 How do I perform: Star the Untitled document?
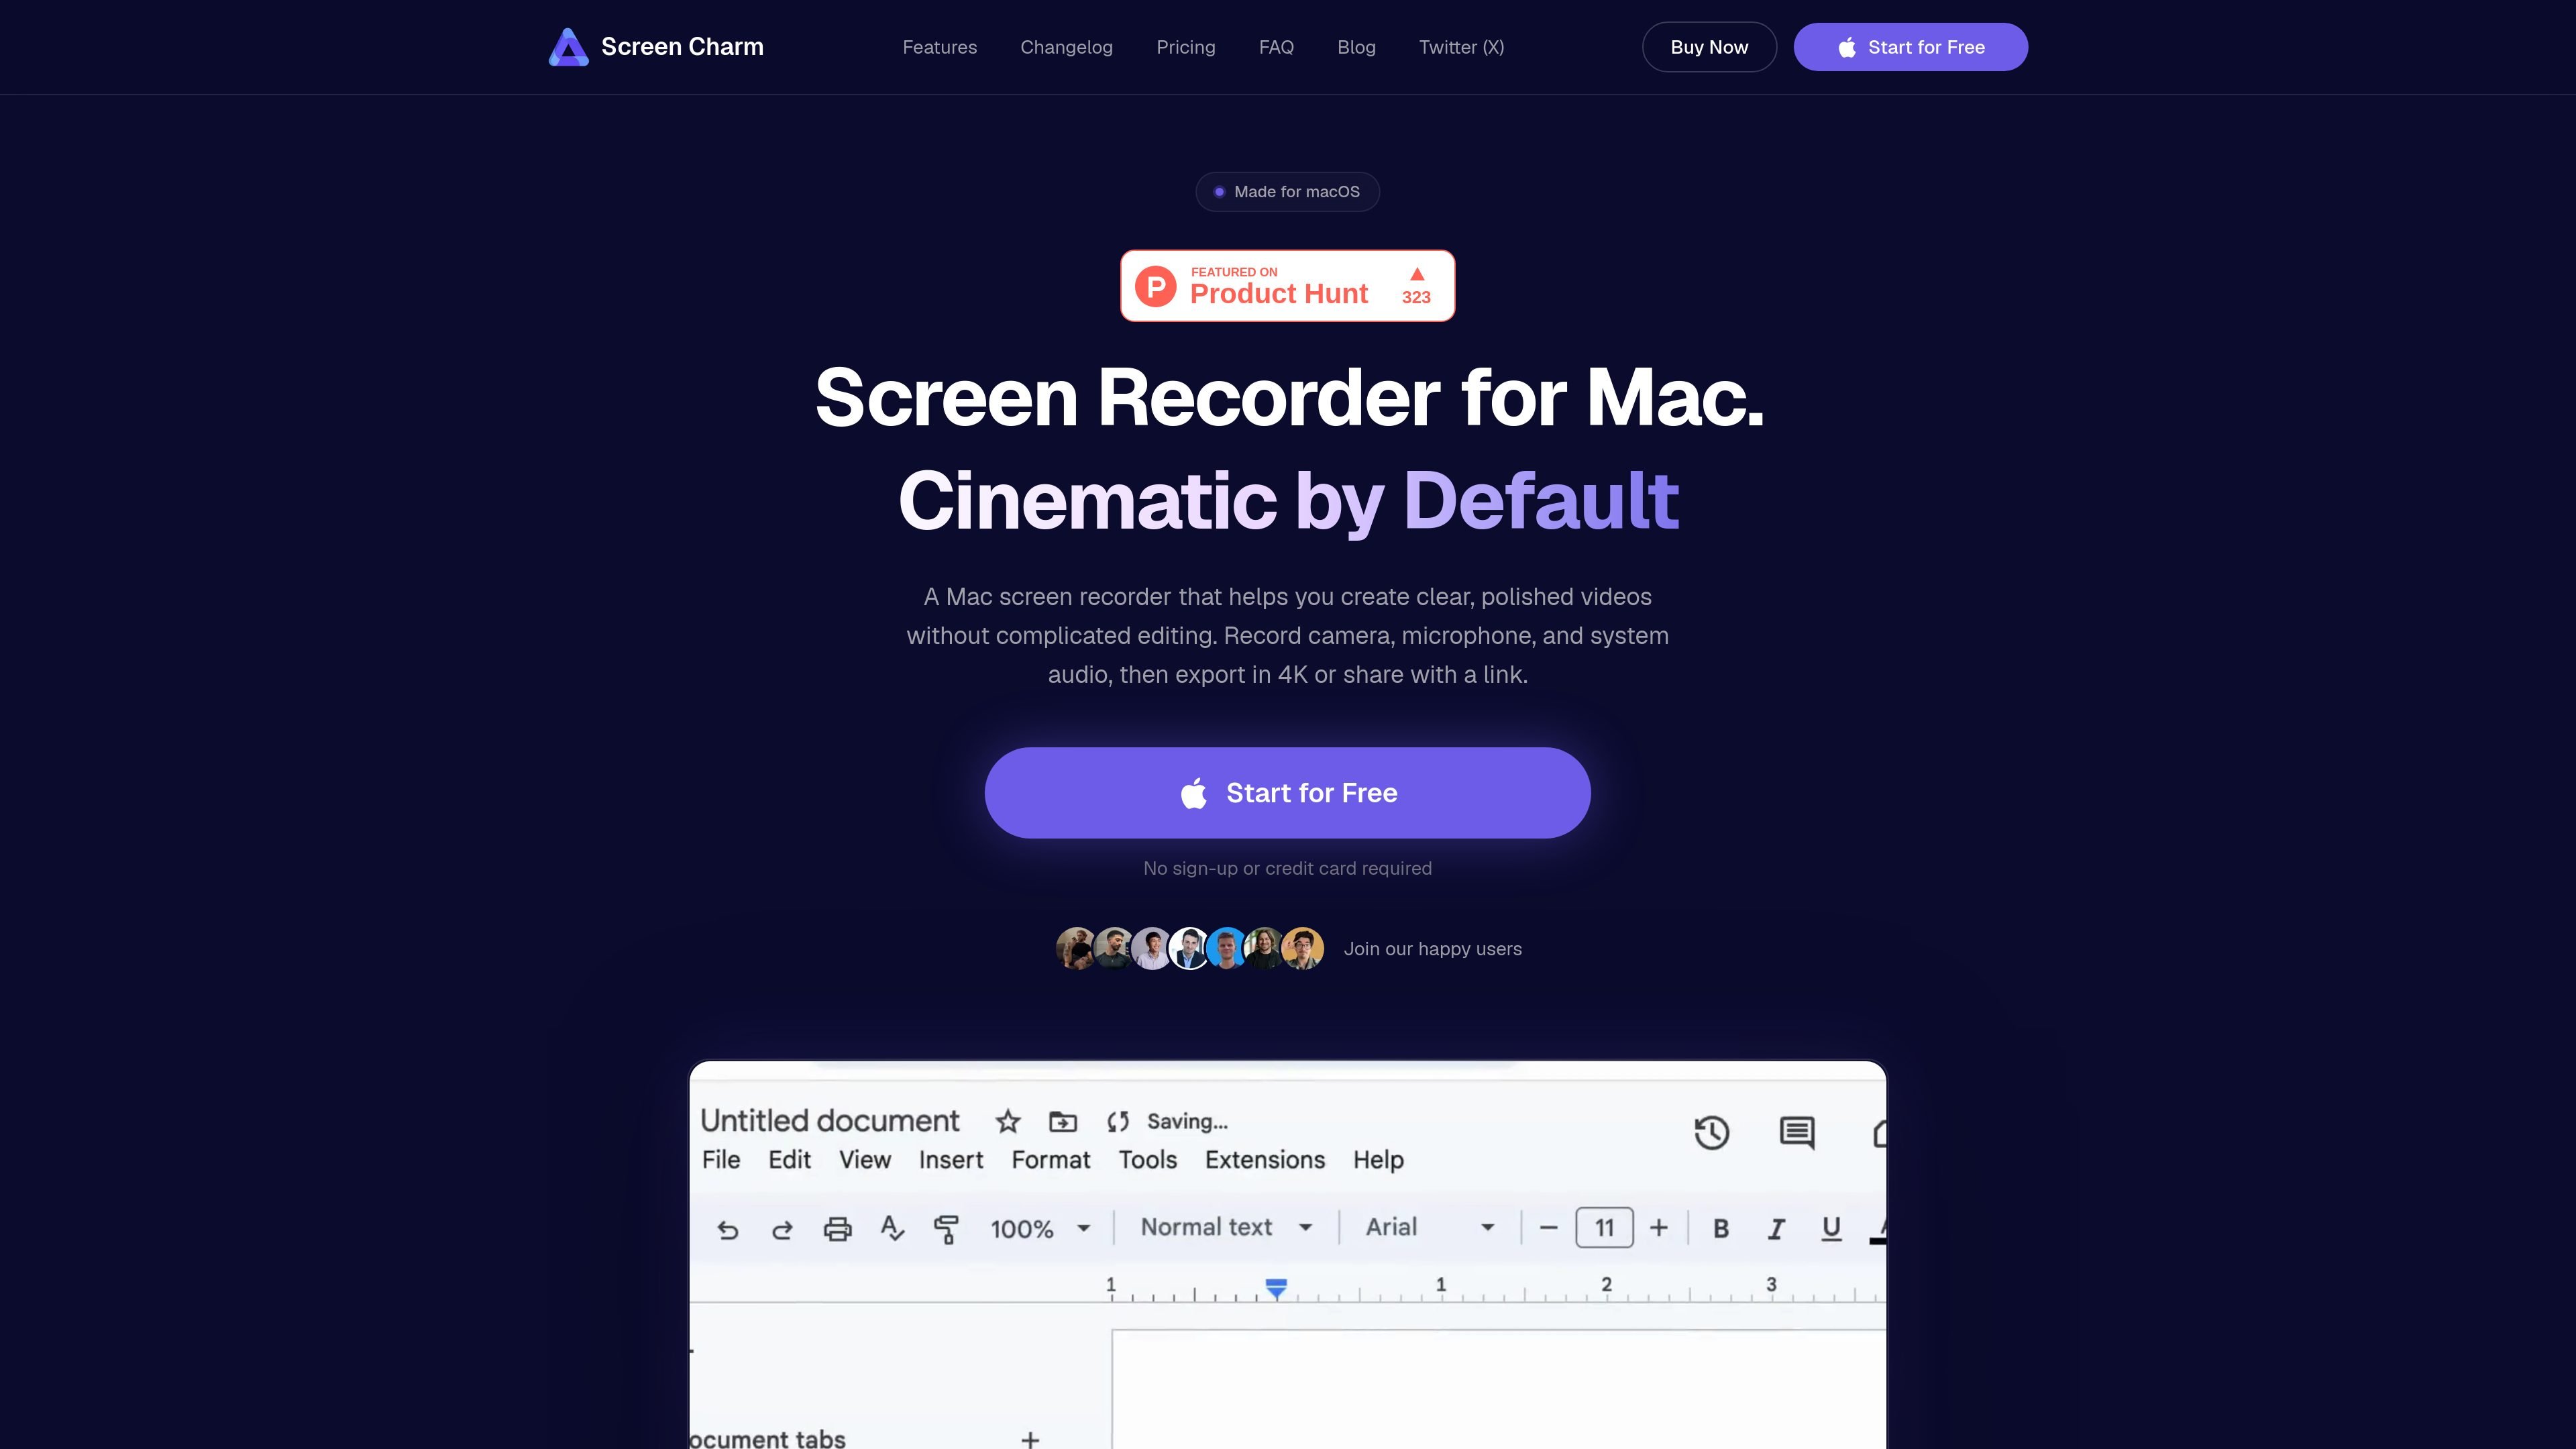(x=1007, y=1121)
